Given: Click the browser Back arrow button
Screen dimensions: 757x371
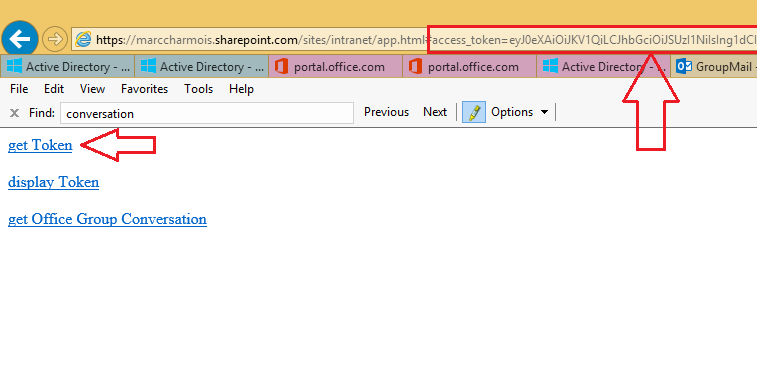Looking at the screenshot, I should pyautogui.click(x=20, y=39).
